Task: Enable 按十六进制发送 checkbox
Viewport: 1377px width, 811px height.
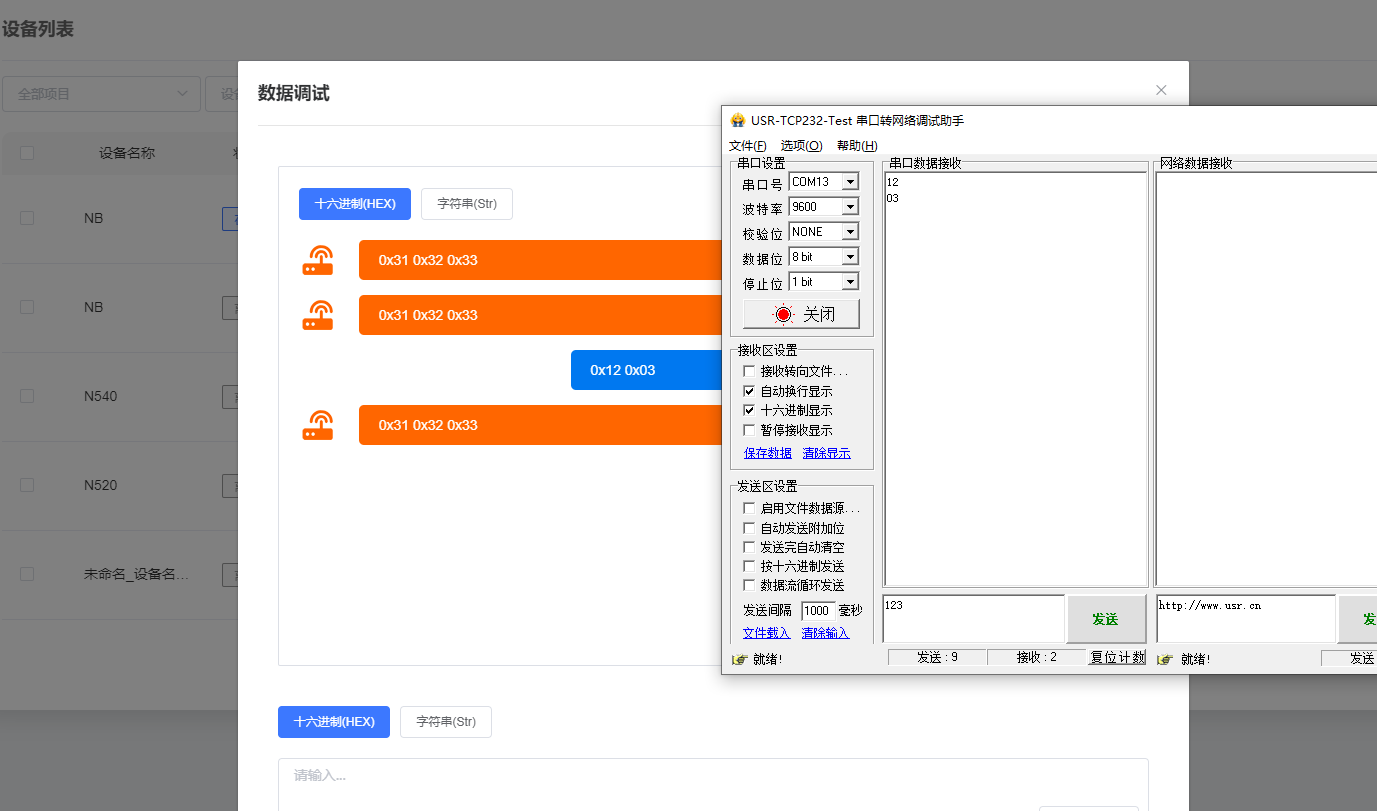Action: (749, 566)
